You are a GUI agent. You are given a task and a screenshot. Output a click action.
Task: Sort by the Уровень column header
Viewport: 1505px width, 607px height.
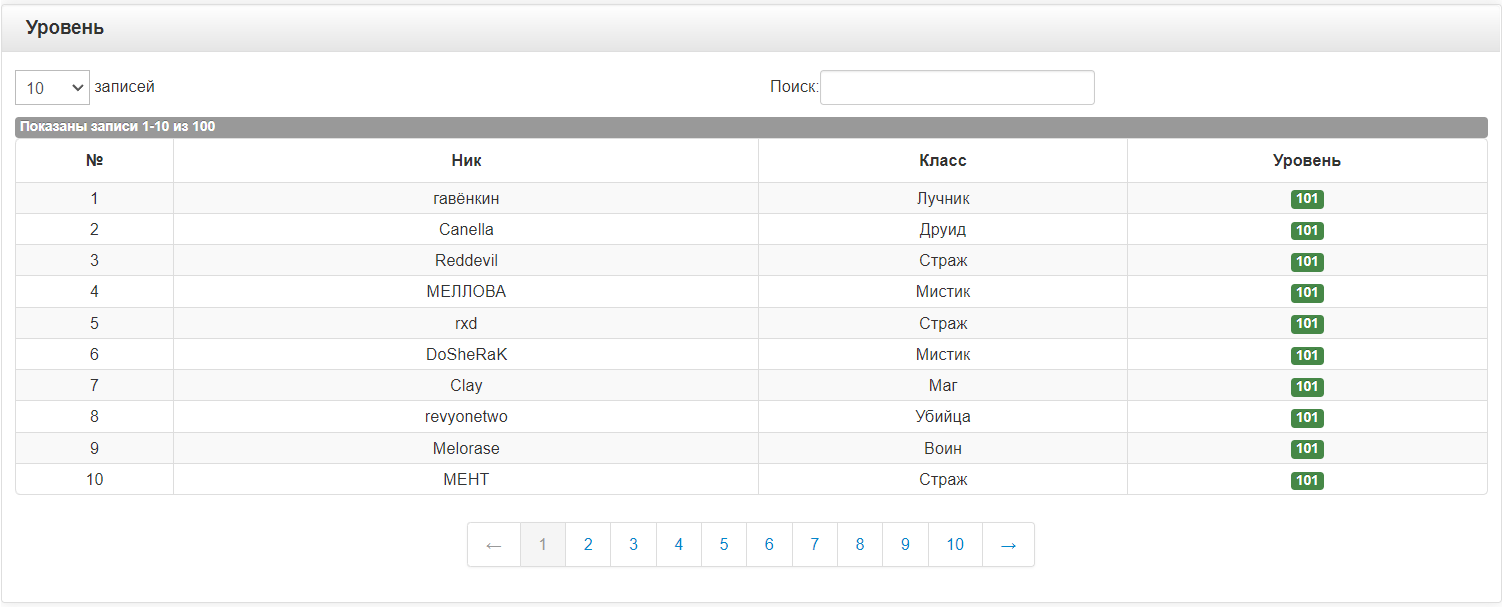pos(1306,161)
